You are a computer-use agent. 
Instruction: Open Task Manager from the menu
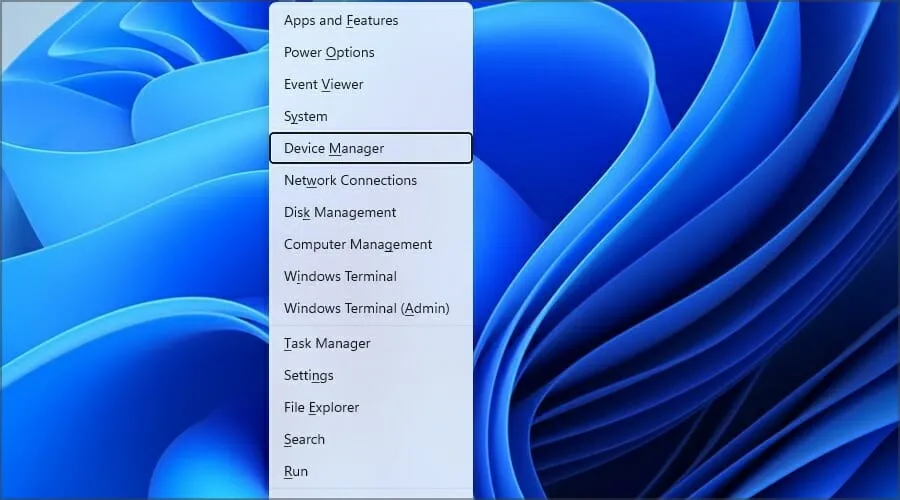coord(327,344)
